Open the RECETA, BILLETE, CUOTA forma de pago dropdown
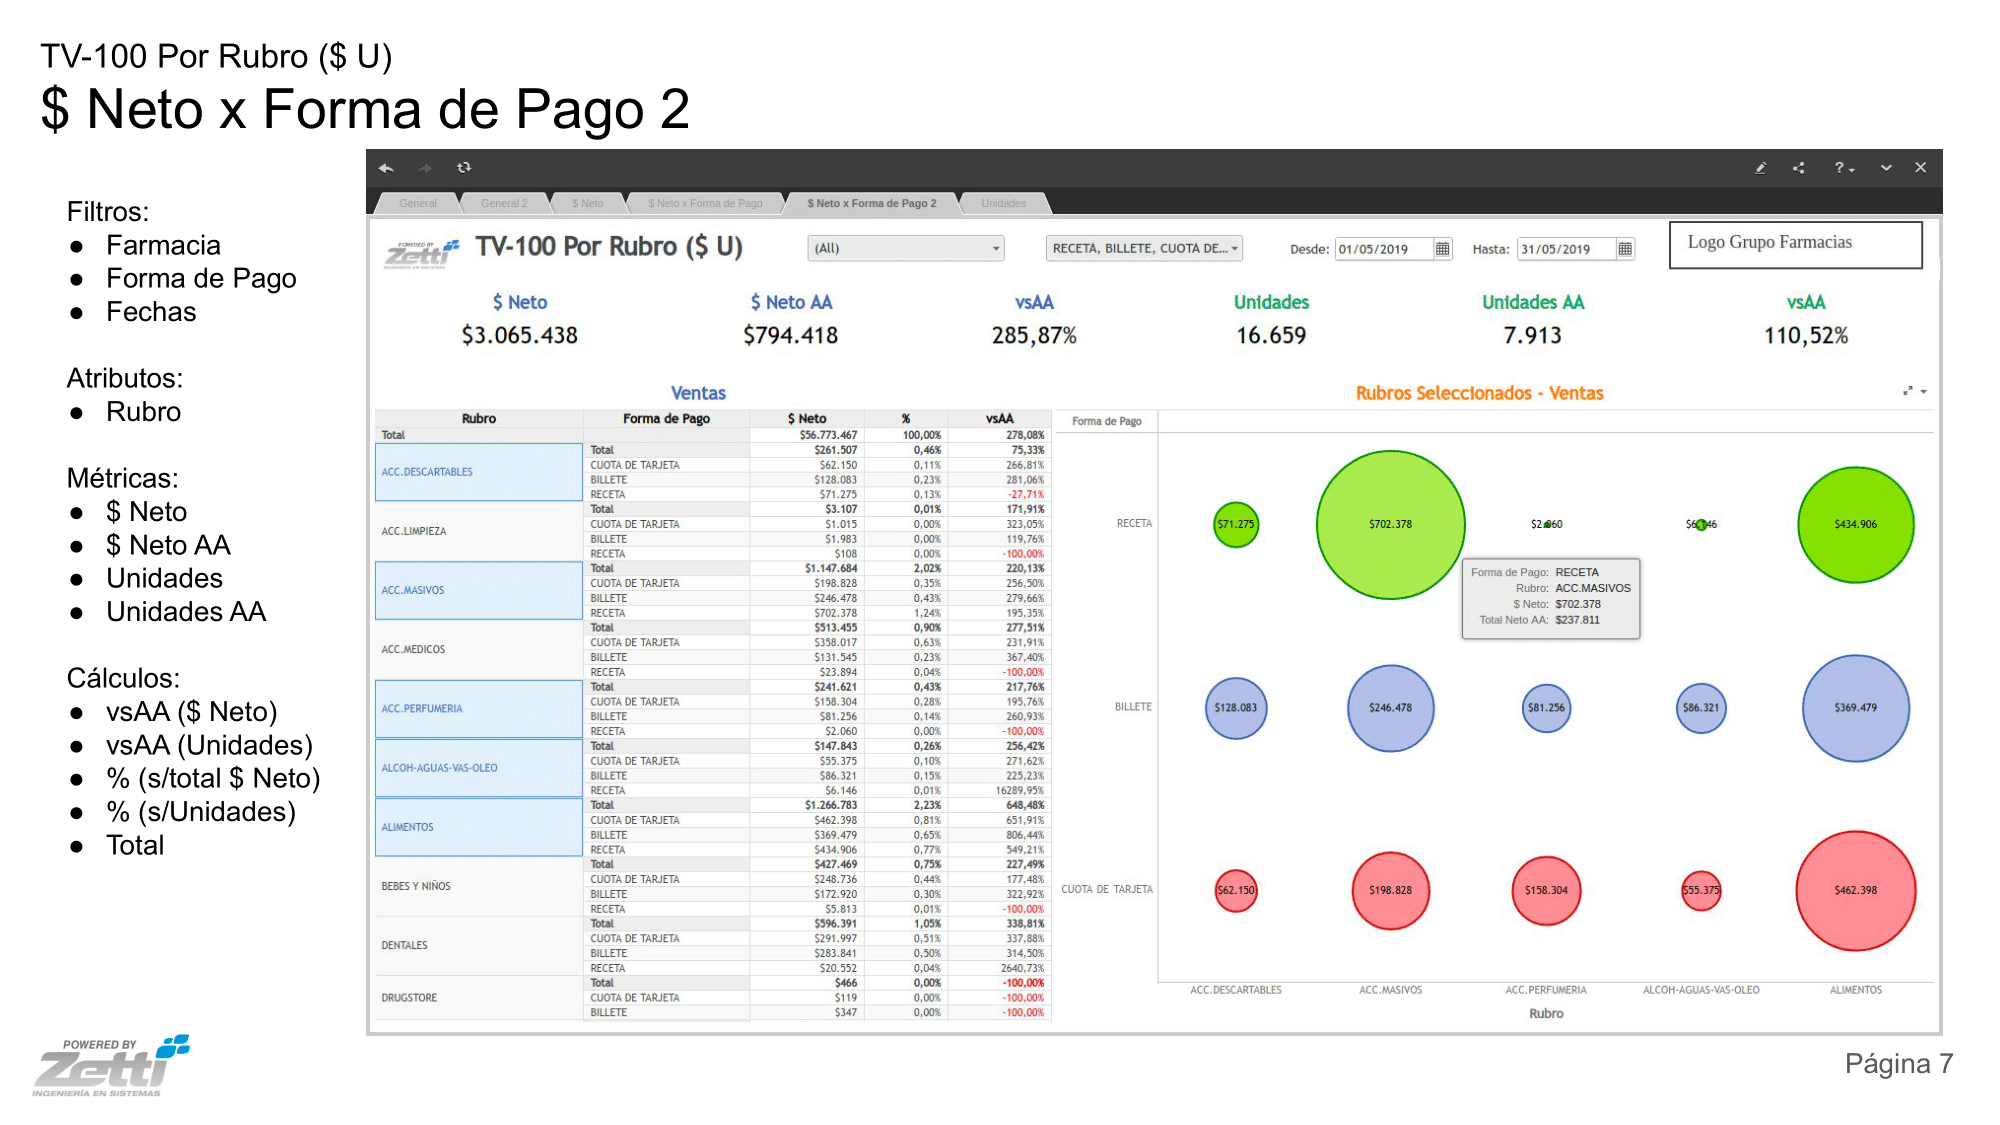Image resolution: width=2000 pixels, height=1125 pixels. (1144, 249)
